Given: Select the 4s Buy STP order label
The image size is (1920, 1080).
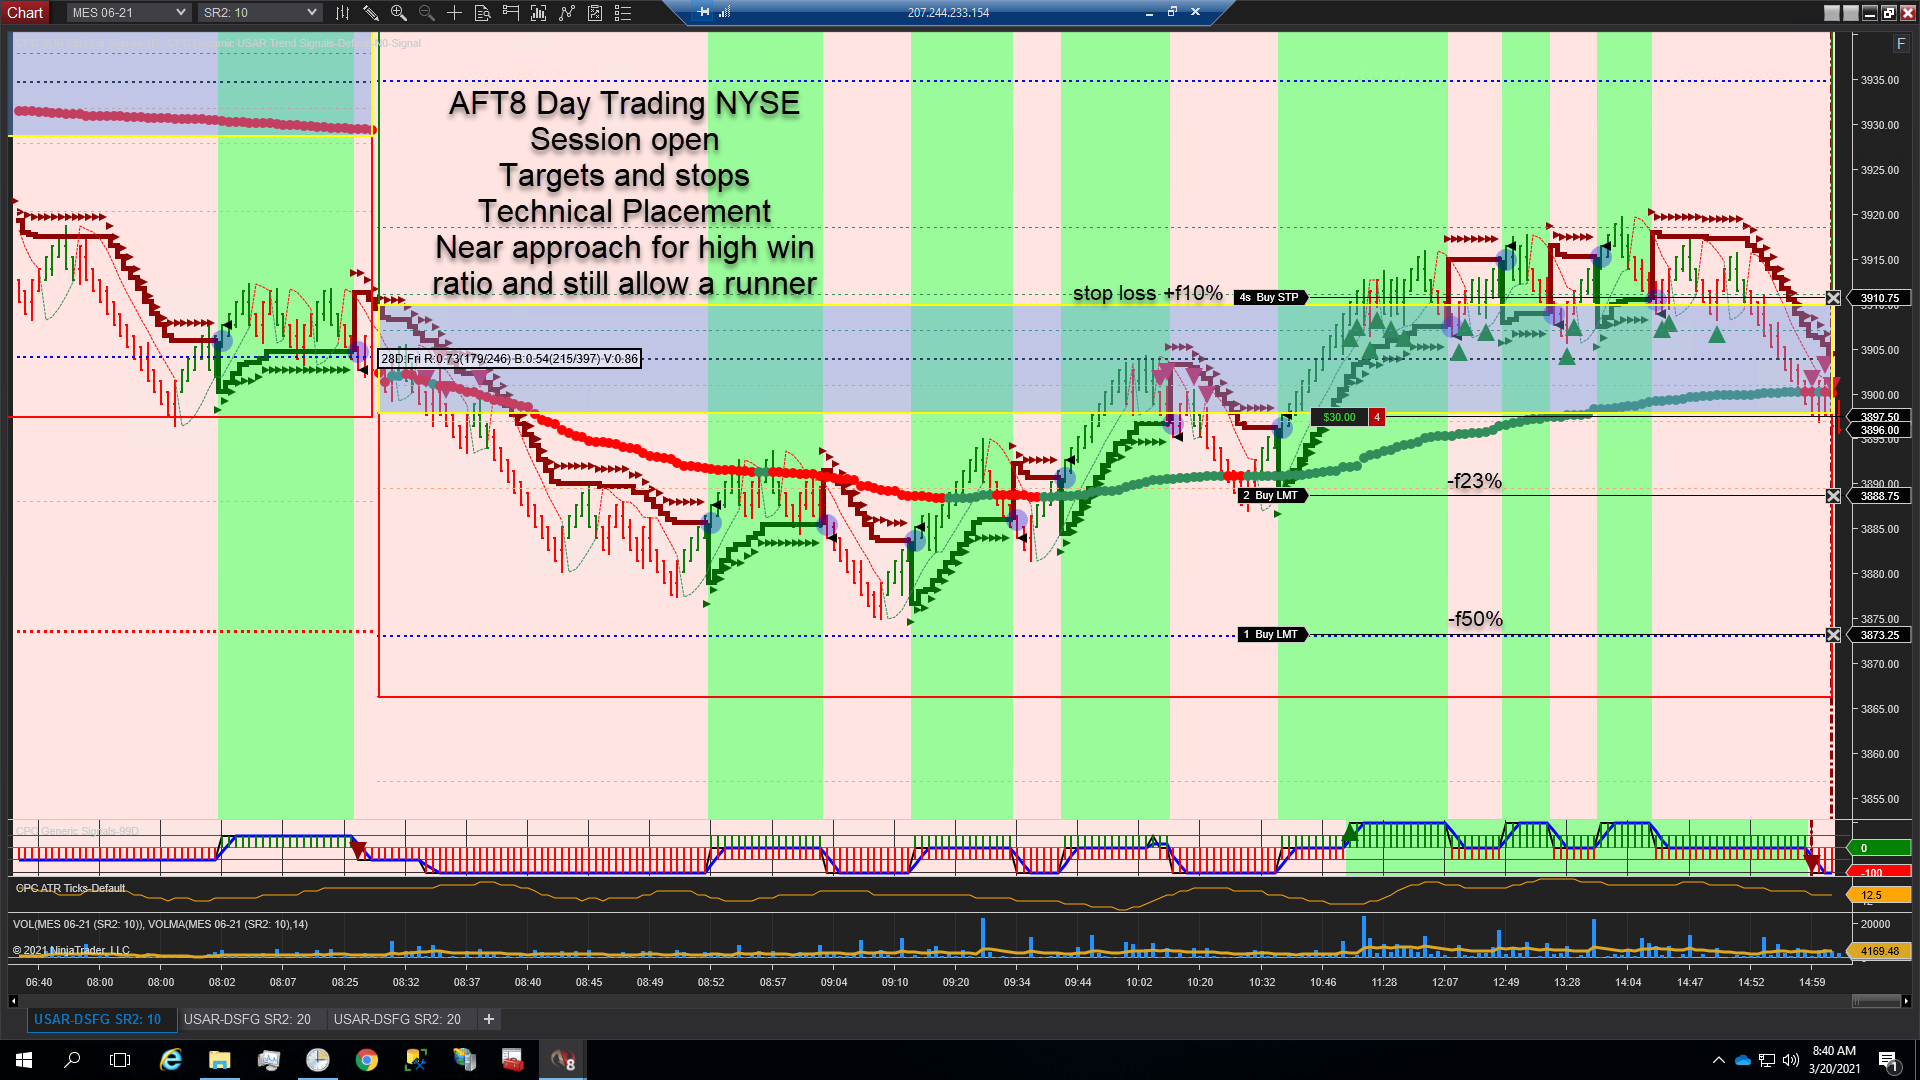Looking at the screenshot, I should coord(1270,298).
